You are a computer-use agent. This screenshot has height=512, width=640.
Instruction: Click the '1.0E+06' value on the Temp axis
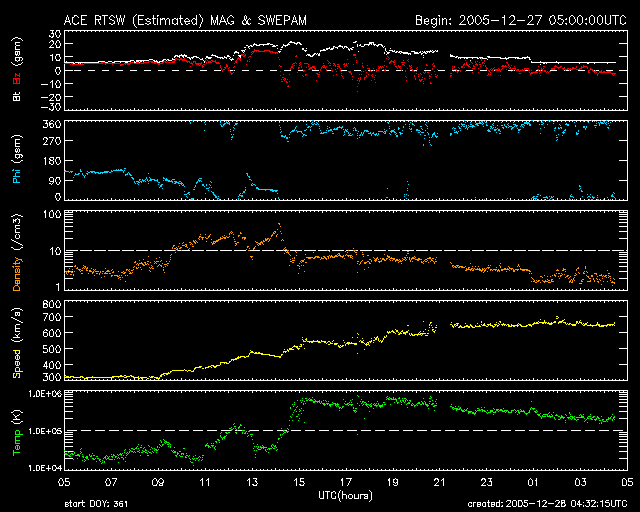click(x=45, y=394)
